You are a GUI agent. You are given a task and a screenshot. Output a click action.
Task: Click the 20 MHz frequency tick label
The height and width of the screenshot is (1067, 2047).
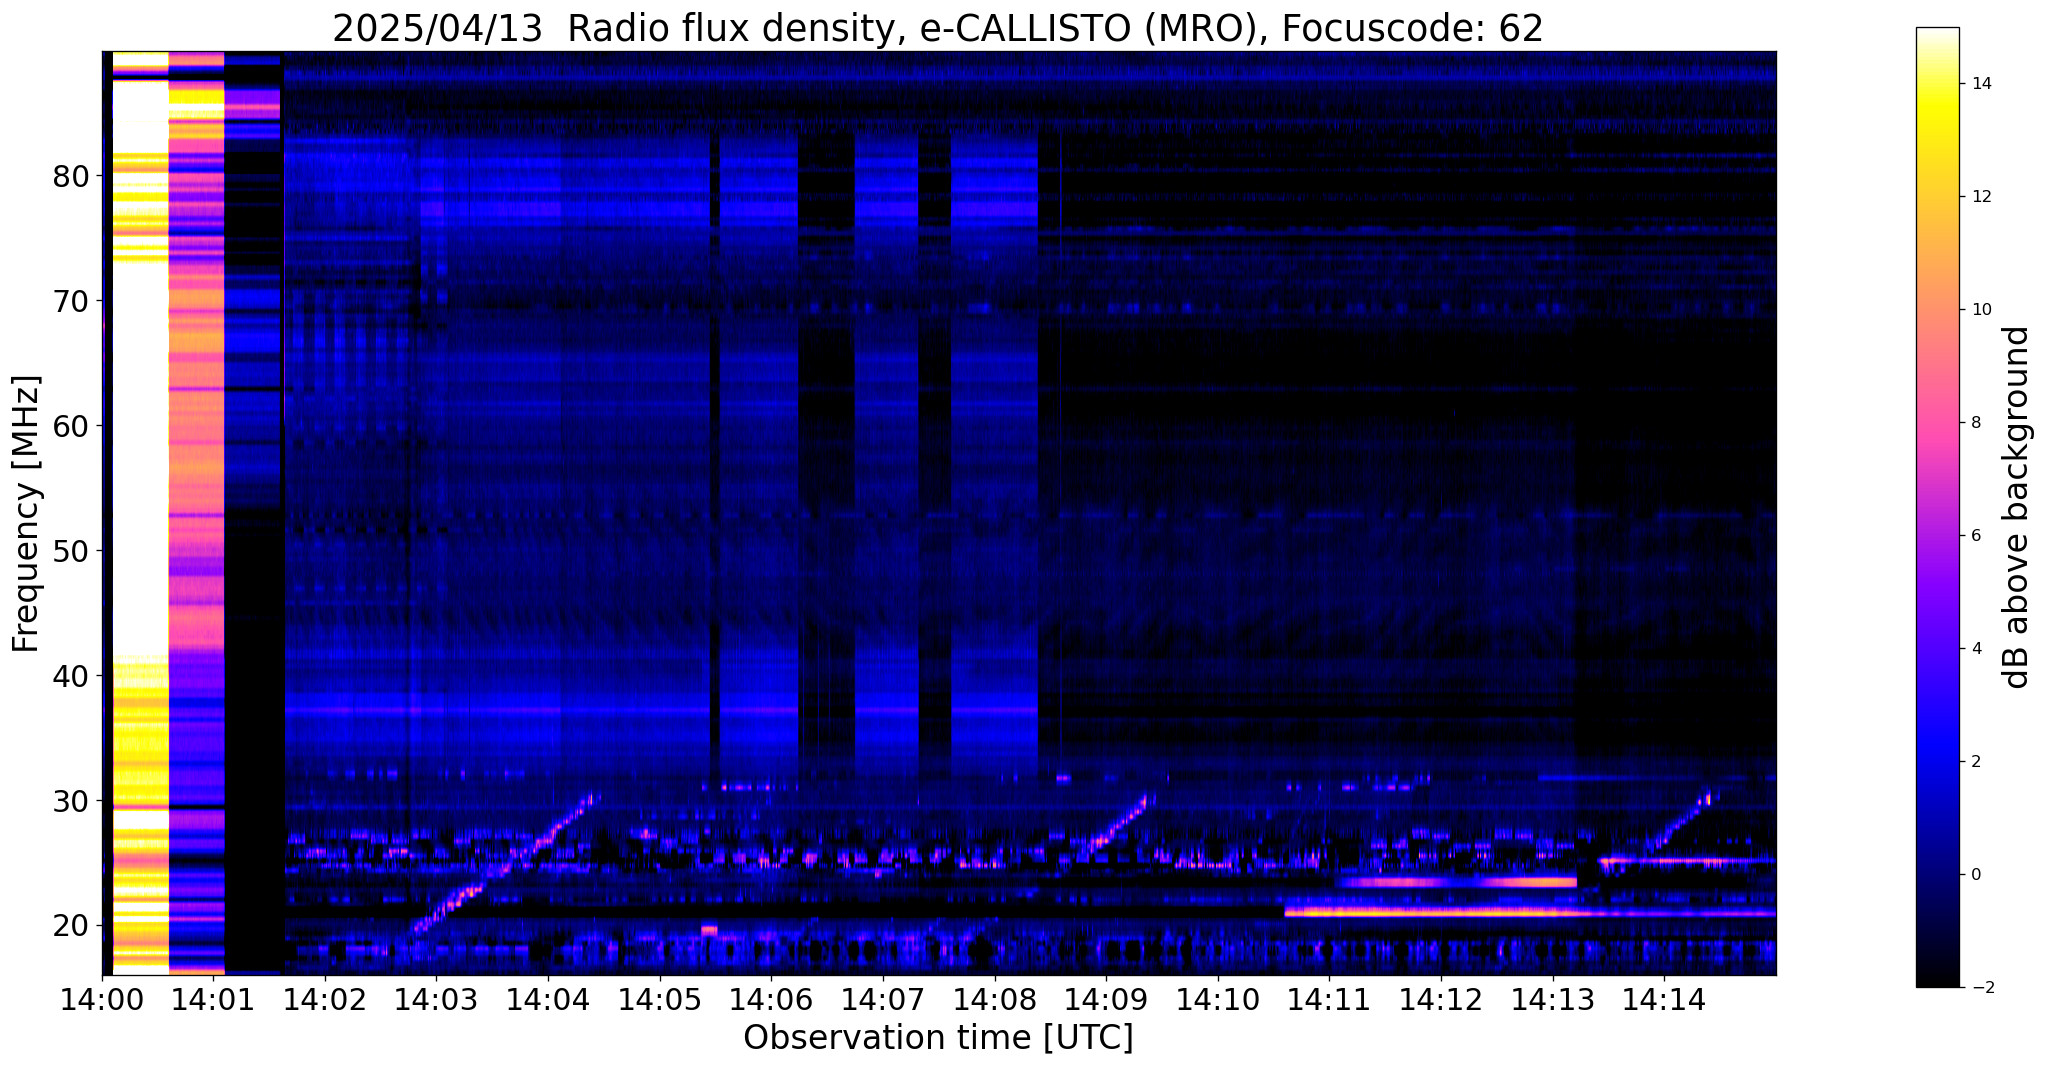point(71,926)
